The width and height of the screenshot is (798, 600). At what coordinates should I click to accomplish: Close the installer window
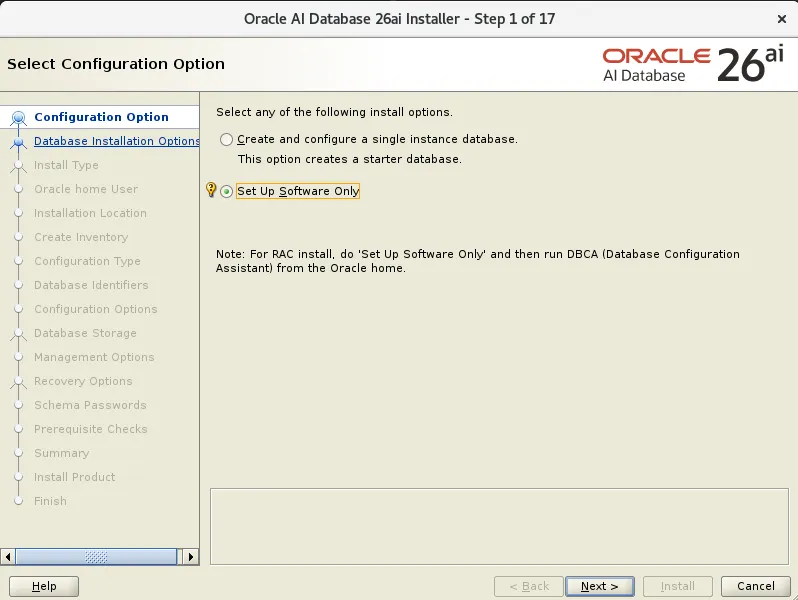pyautogui.click(x=782, y=19)
